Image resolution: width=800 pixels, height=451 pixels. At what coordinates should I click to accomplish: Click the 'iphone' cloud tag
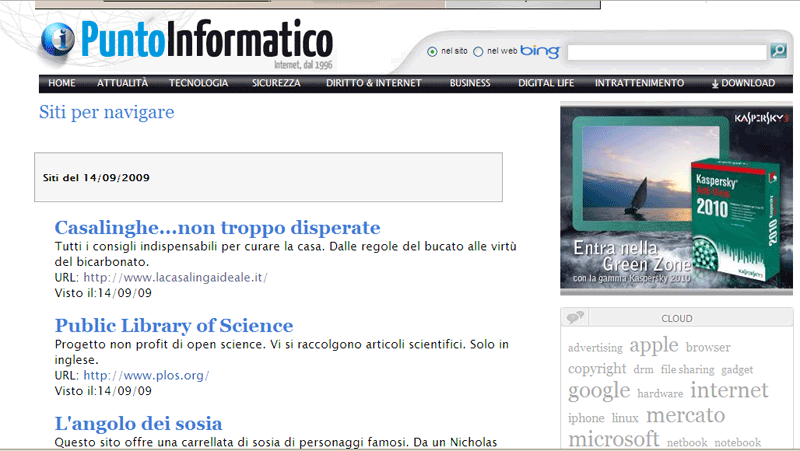tap(586, 418)
